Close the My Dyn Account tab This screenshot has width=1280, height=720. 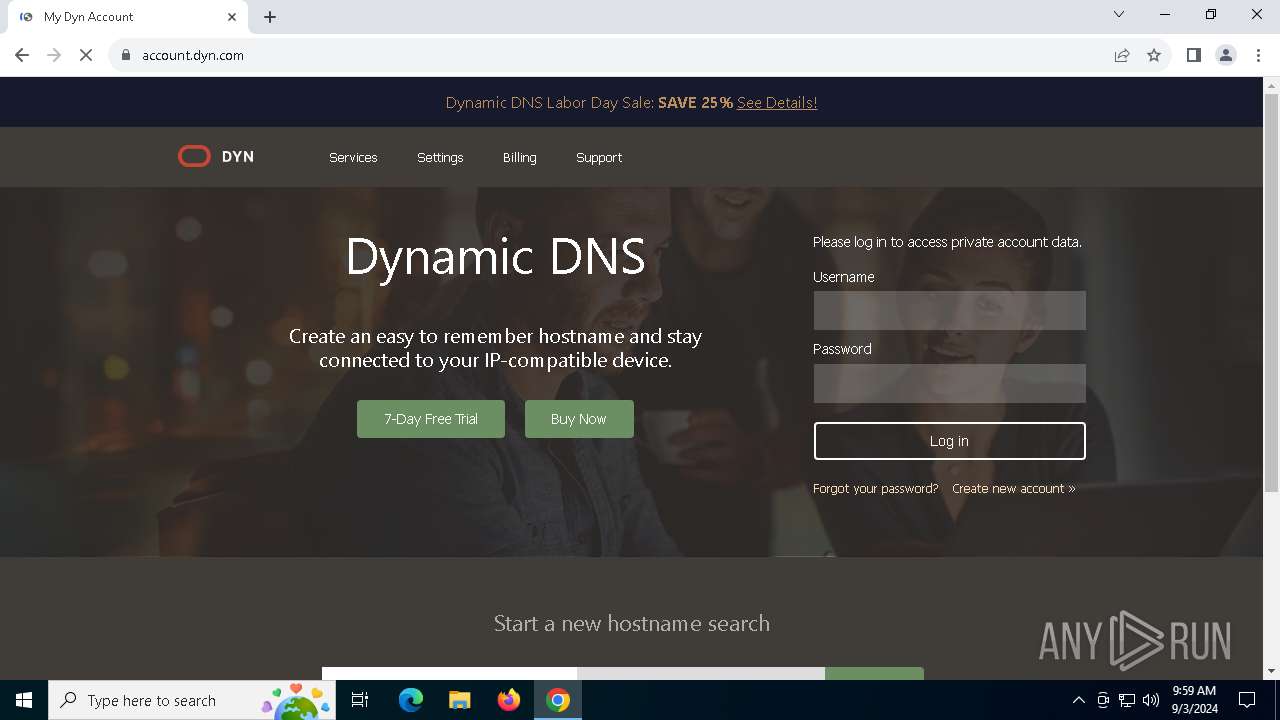(232, 17)
